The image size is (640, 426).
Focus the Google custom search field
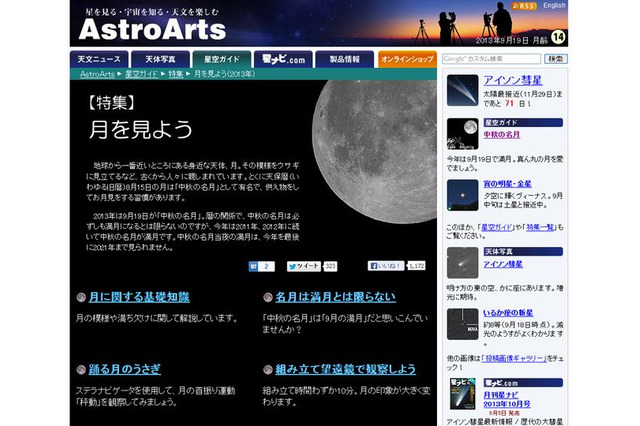pos(491,59)
